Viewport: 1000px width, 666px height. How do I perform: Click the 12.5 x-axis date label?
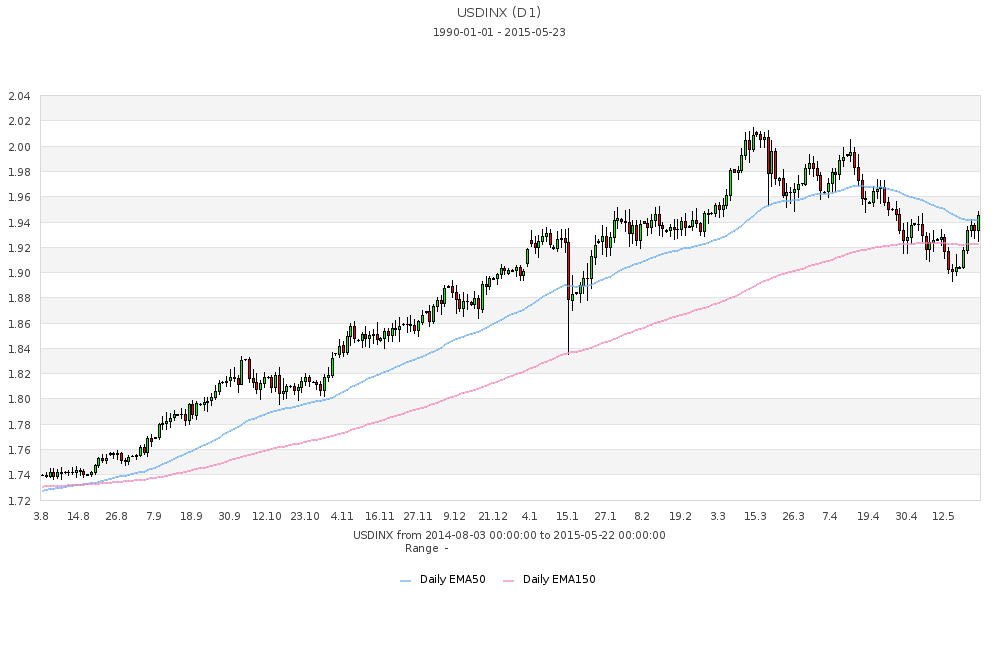(x=943, y=516)
